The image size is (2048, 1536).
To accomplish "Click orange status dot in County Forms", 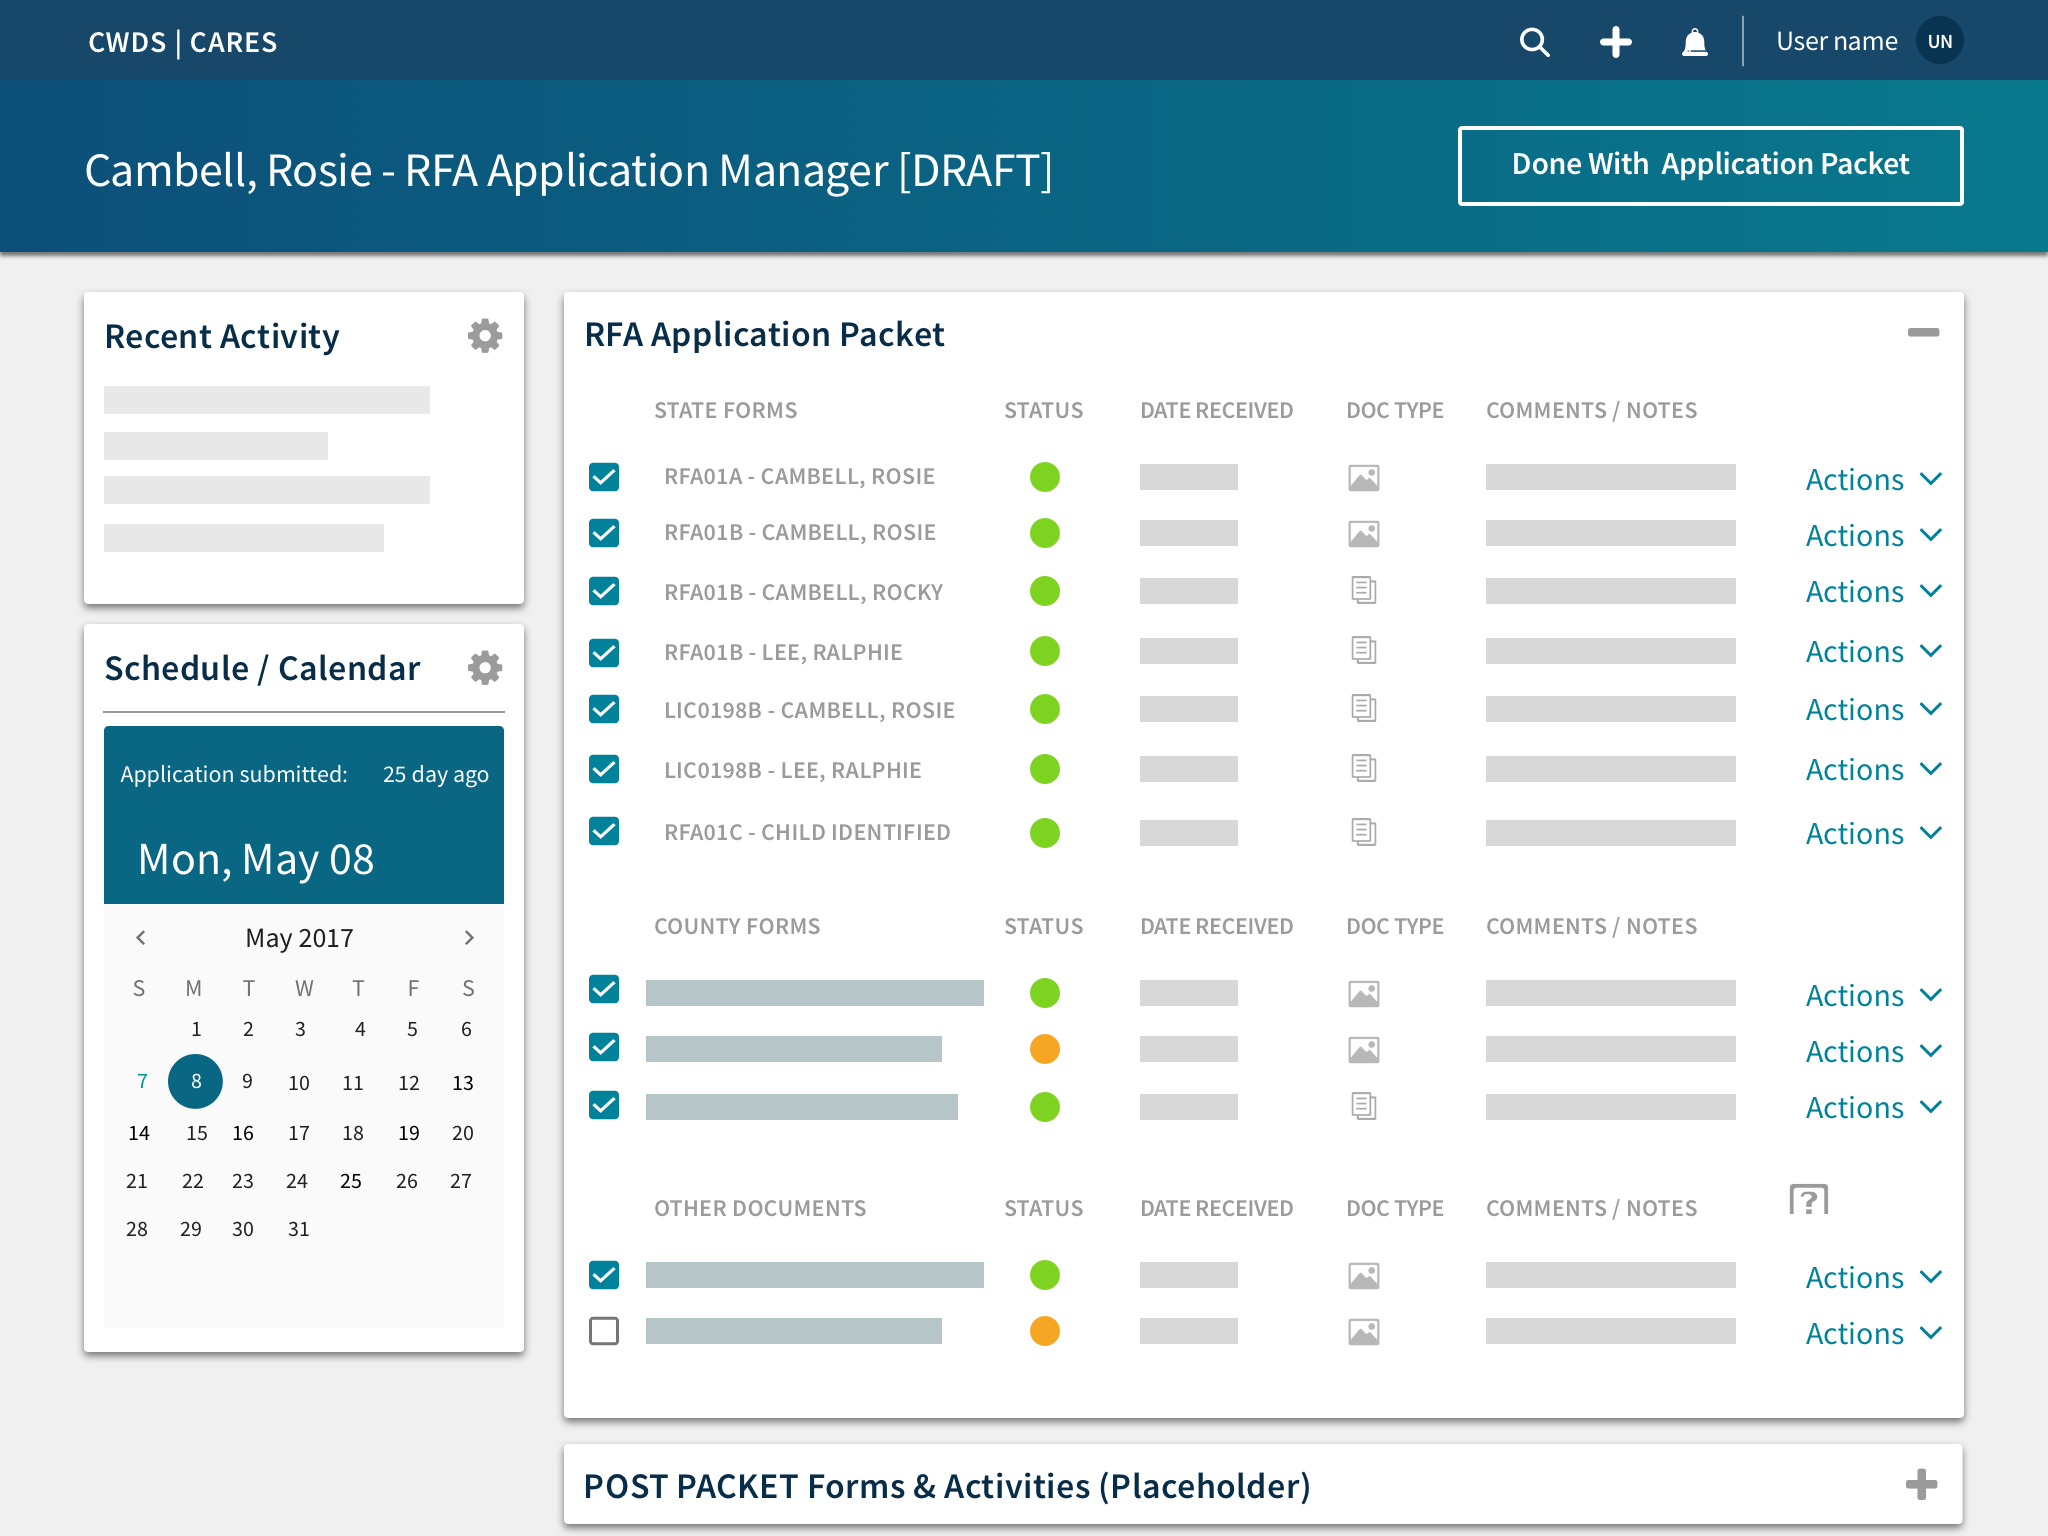I will 1044,1049.
